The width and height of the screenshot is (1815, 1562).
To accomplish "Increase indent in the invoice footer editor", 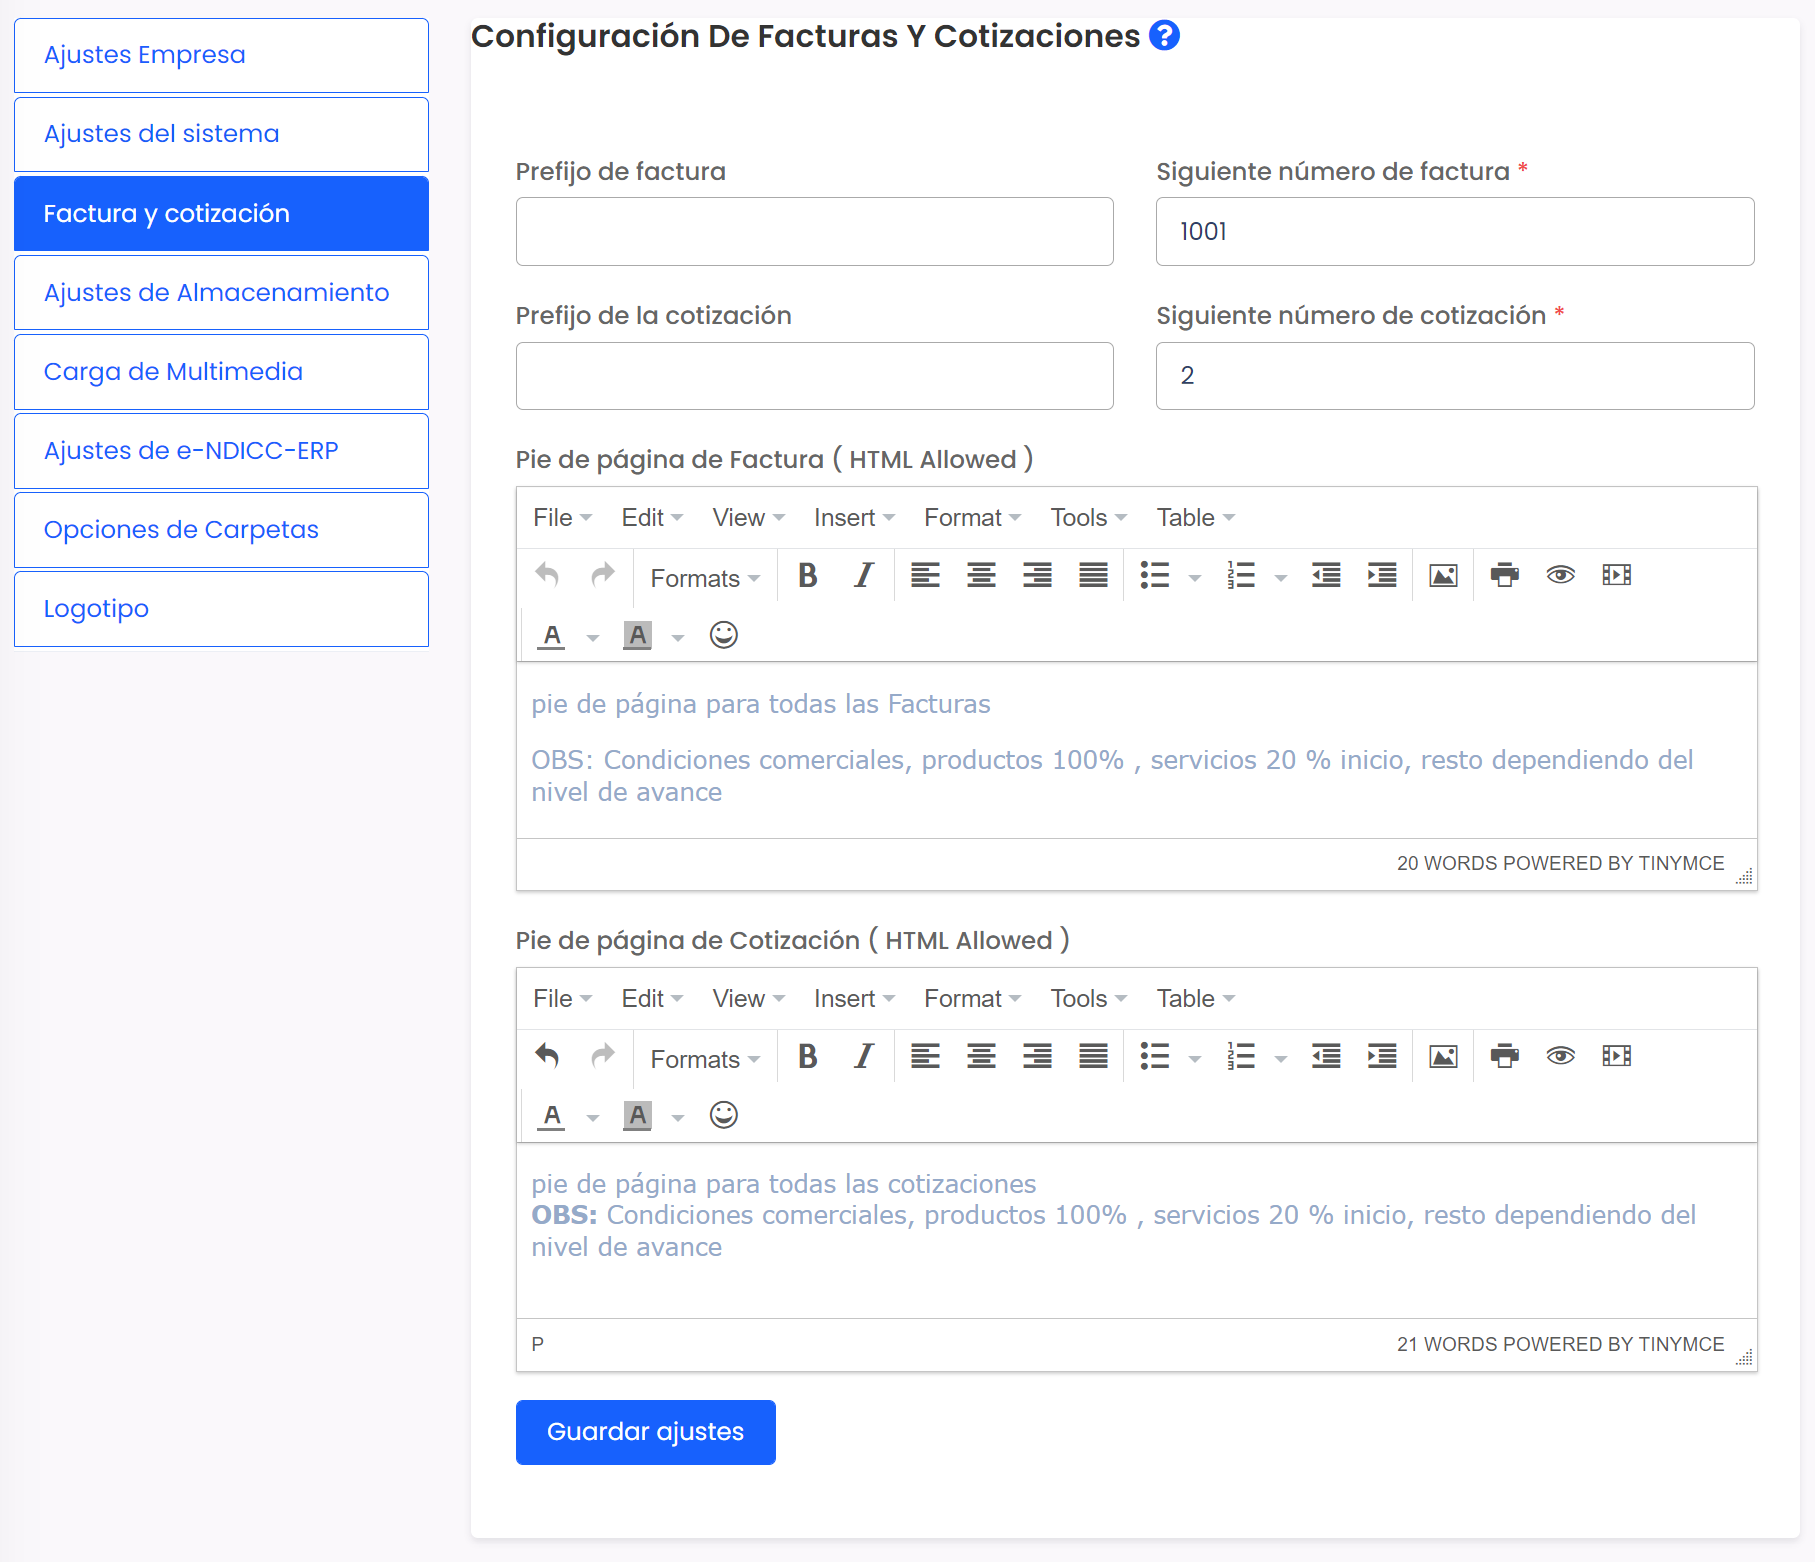I will pyautogui.click(x=1382, y=576).
